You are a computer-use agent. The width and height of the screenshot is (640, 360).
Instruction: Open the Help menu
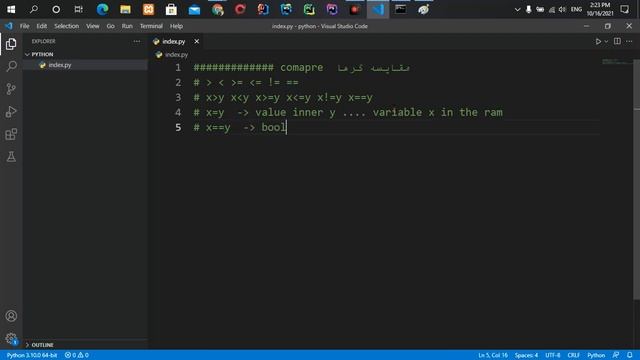(x=176, y=26)
